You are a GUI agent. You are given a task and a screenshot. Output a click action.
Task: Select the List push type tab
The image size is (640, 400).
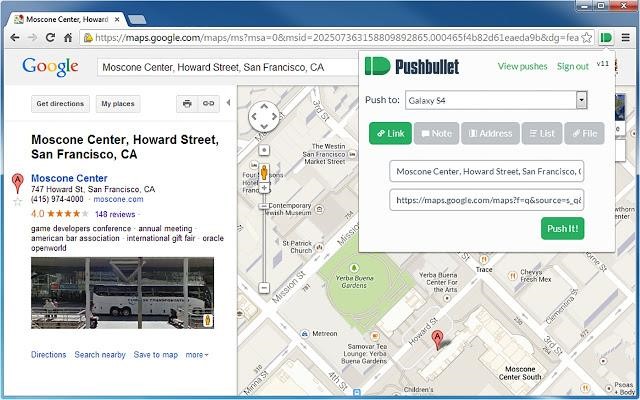(542, 133)
